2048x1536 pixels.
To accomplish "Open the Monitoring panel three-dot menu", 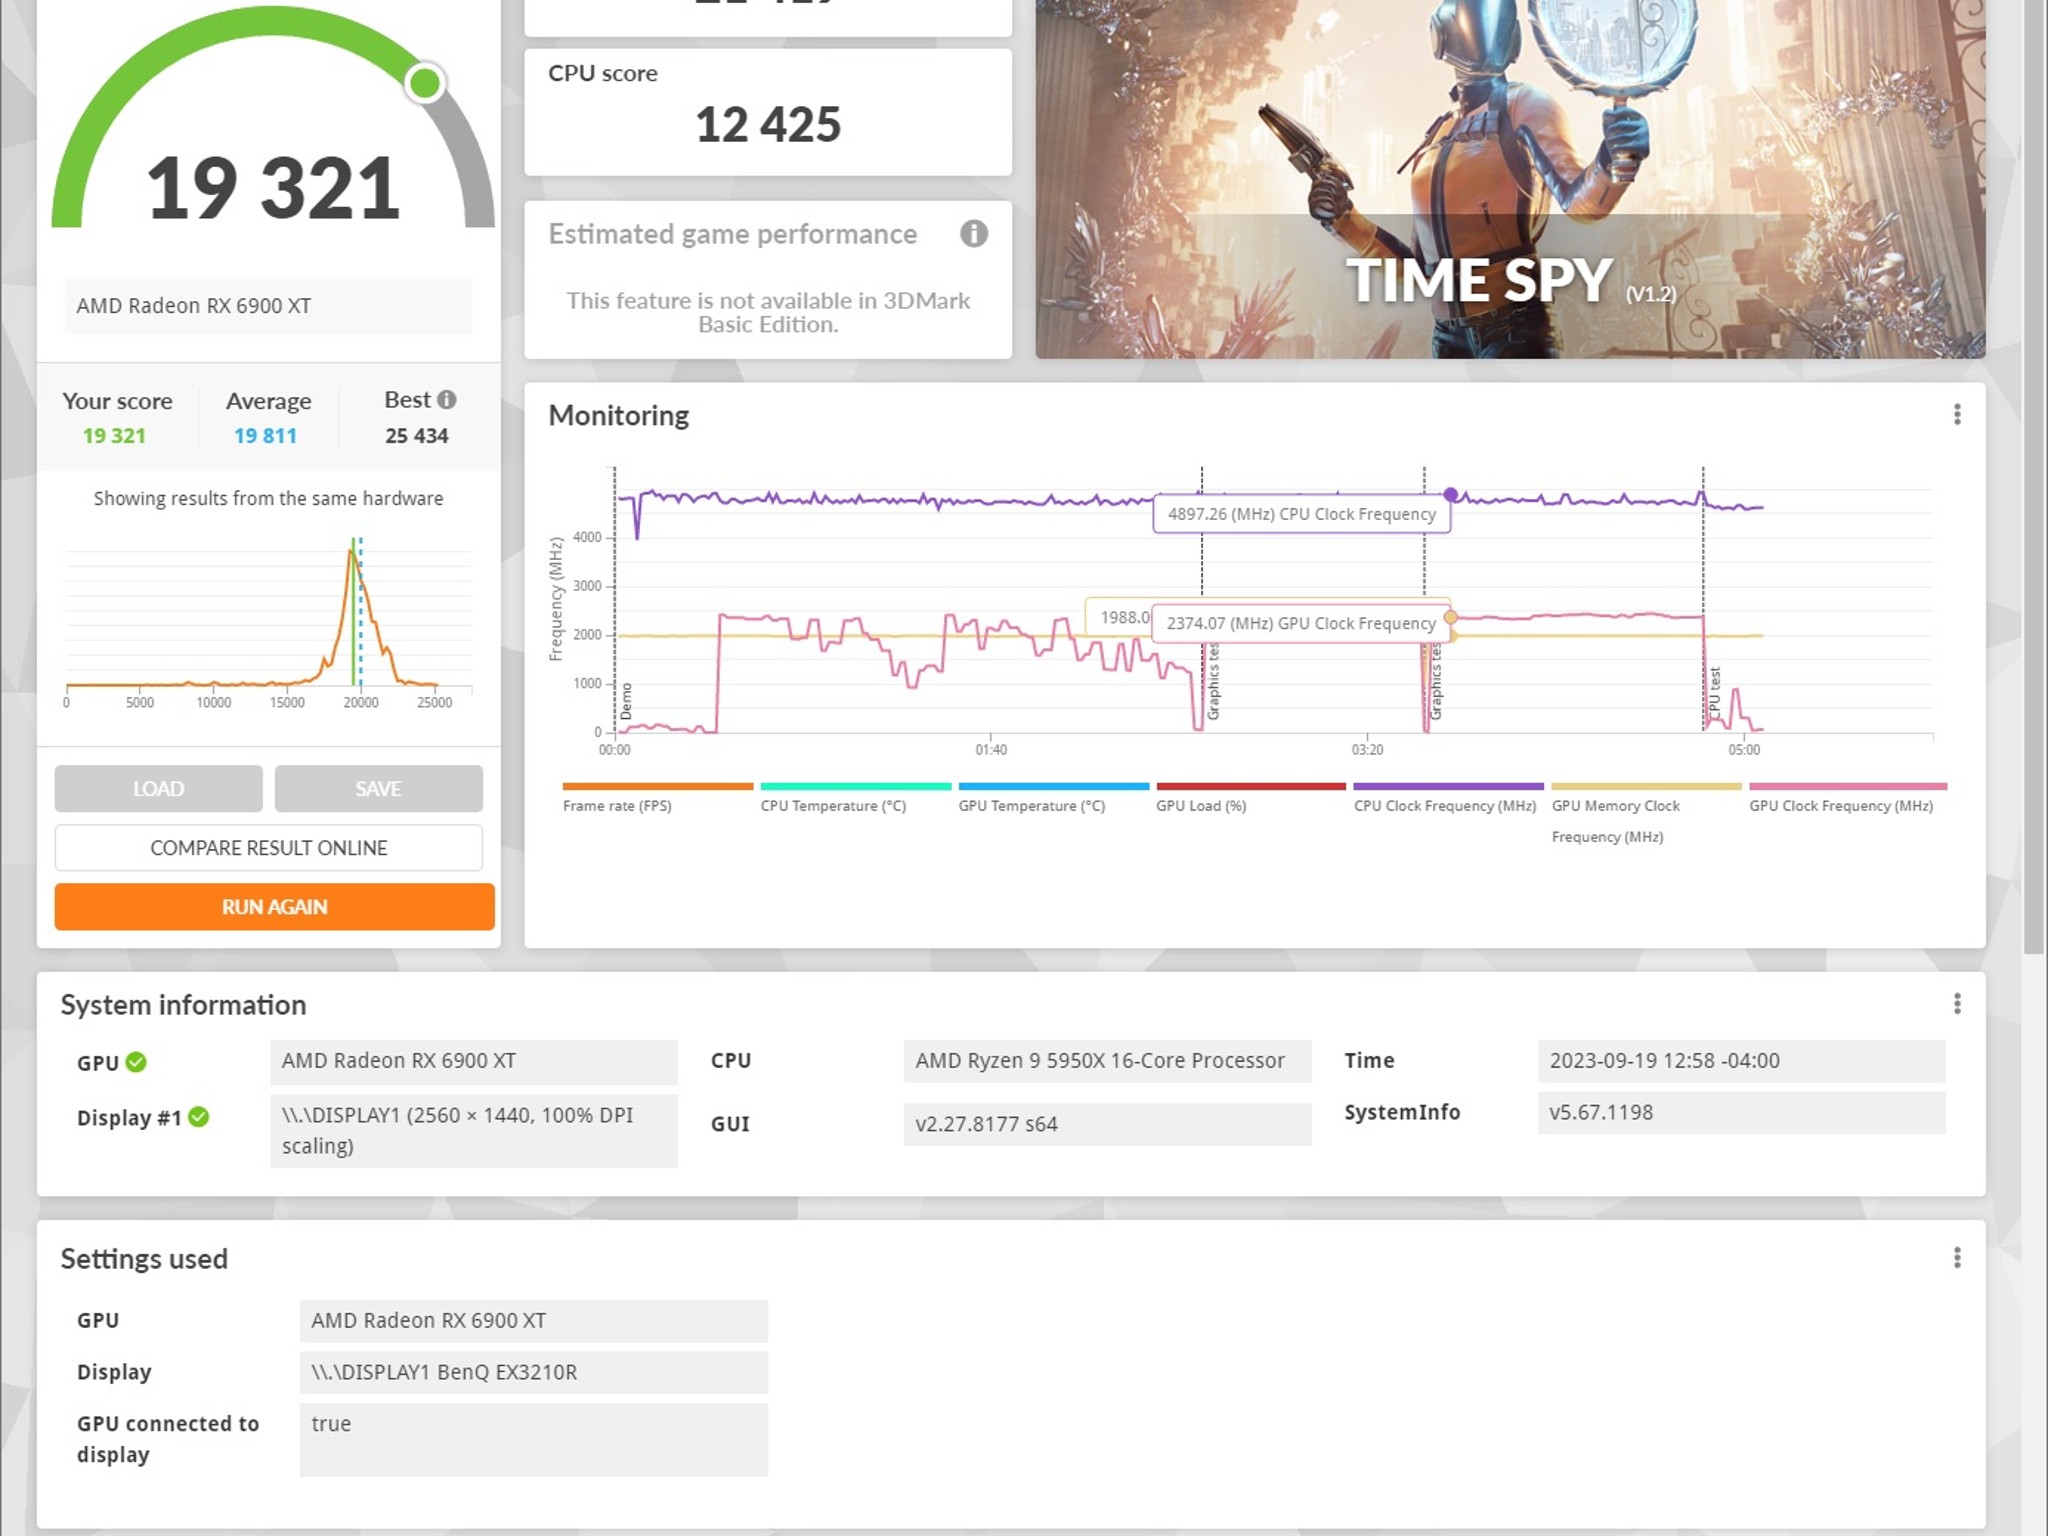I will point(1957,415).
